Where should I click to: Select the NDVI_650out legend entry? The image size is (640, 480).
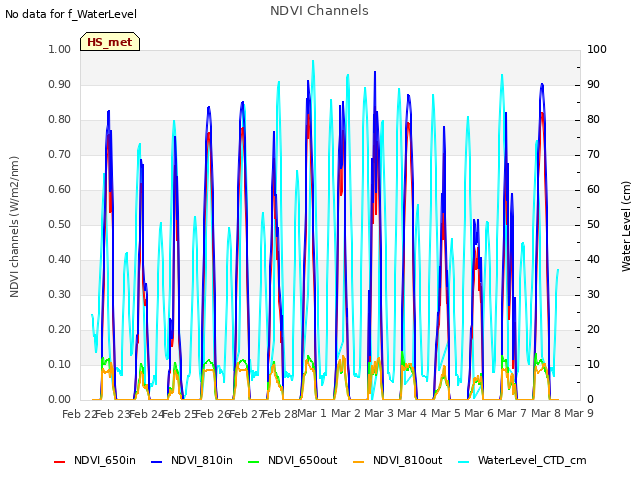[293, 460]
